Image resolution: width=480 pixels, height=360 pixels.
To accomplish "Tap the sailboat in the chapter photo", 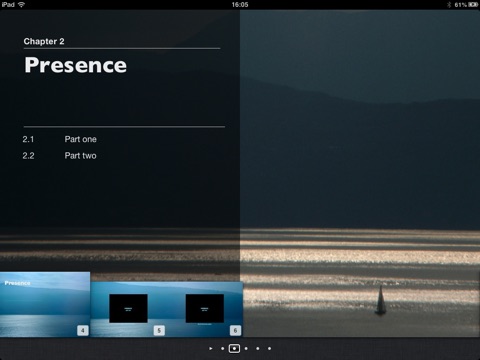I will 380,300.
